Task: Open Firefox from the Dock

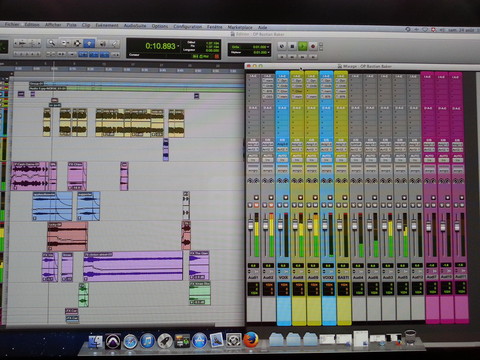Action: click(x=251, y=340)
